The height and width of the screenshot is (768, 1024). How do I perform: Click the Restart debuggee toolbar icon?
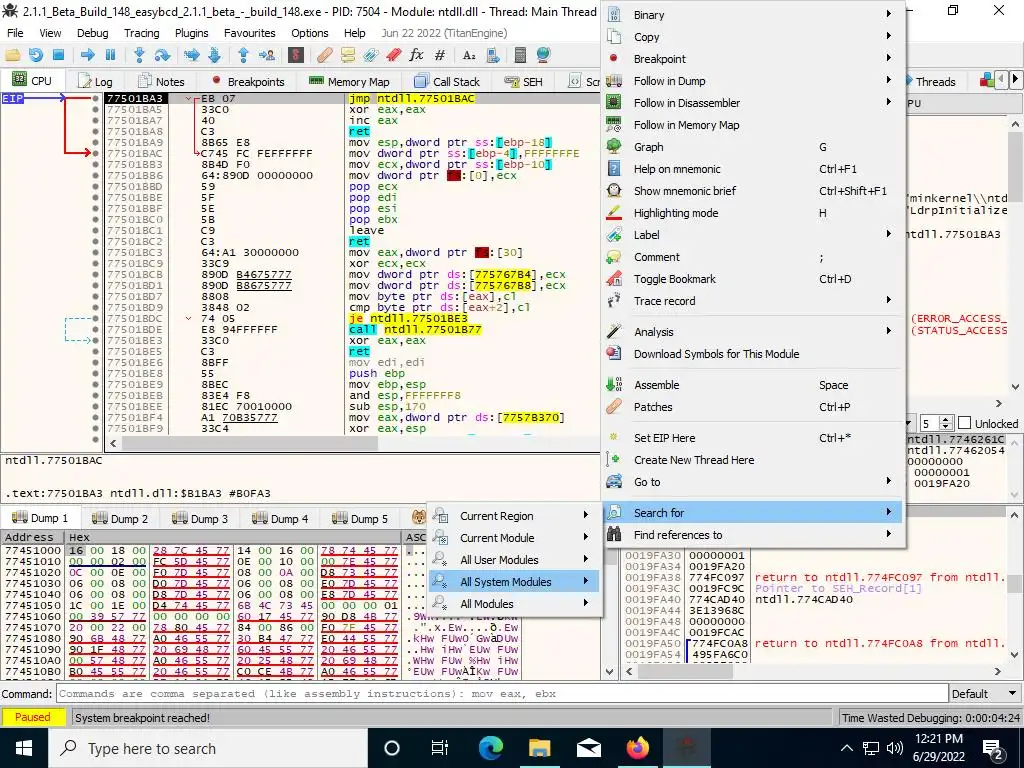(x=36, y=56)
